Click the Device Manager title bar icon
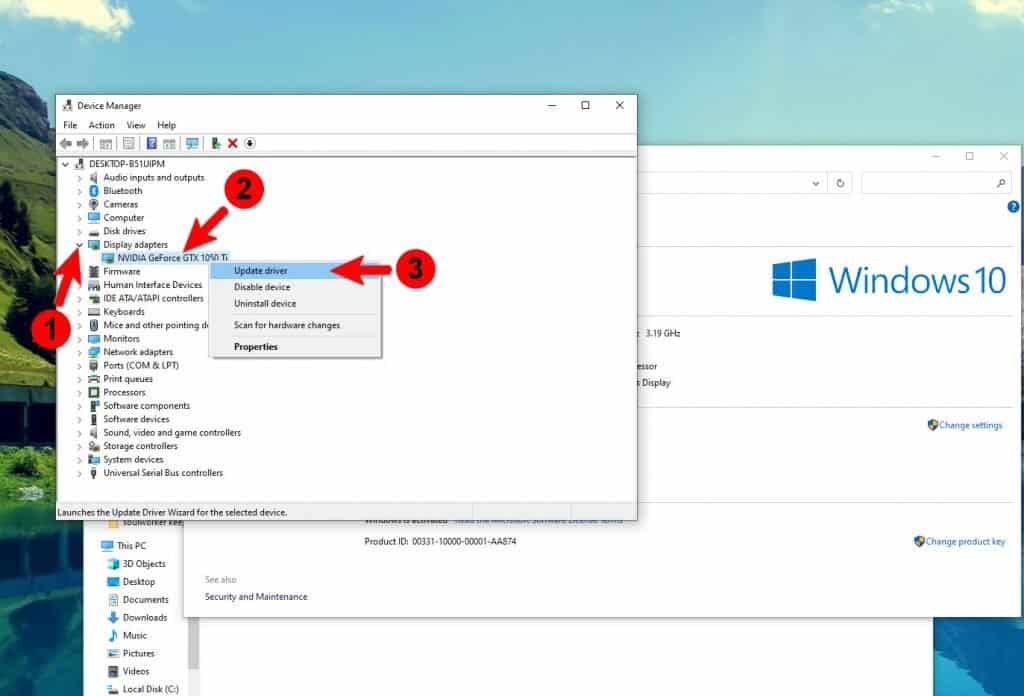This screenshot has height=696, width=1024. click(x=67, y=105)
